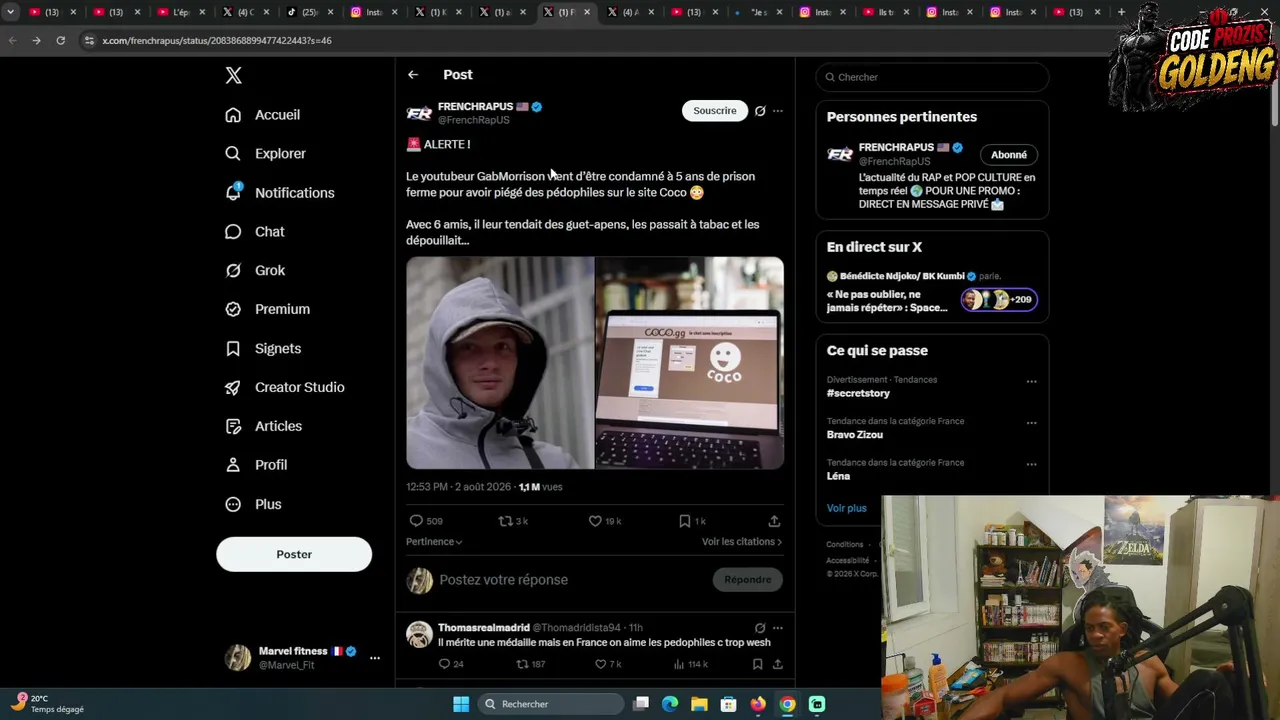Open more options for Léna trend
Viewport: 1280px width, 720px height.
pyautogui.click(x=1031, y=464)
